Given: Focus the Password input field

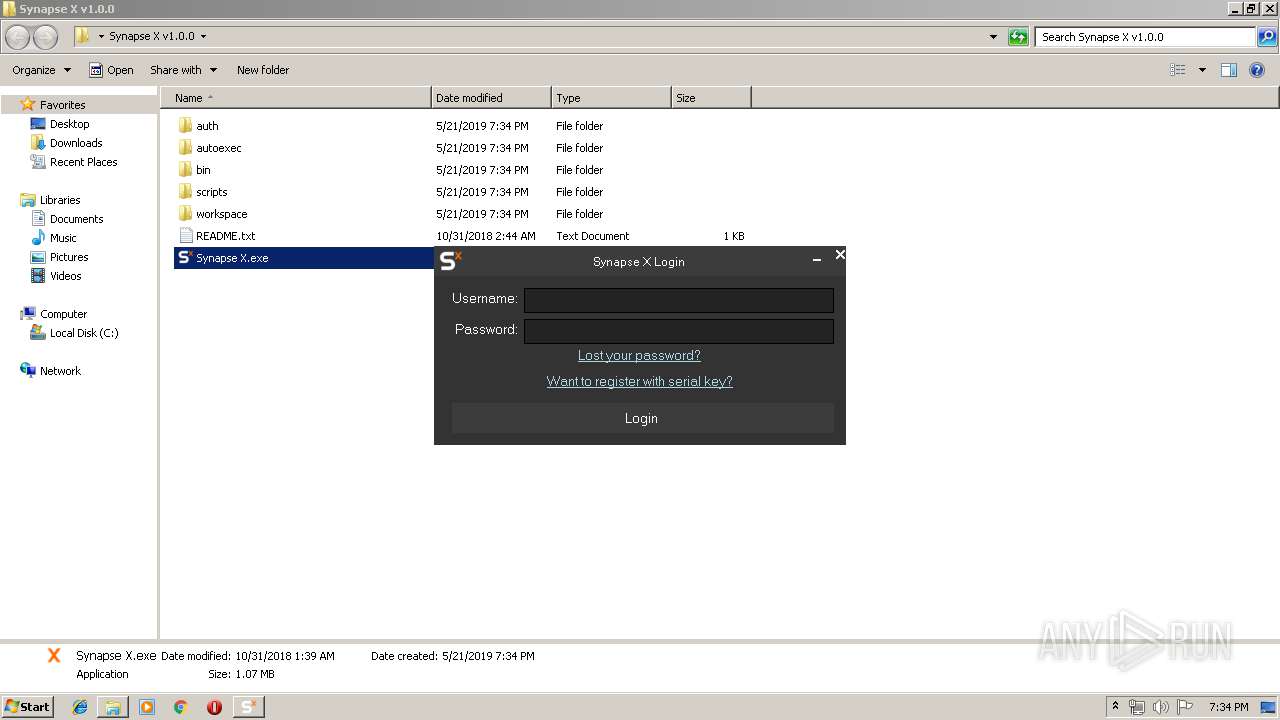Looking at the screenshot, I should click(679, 331).
